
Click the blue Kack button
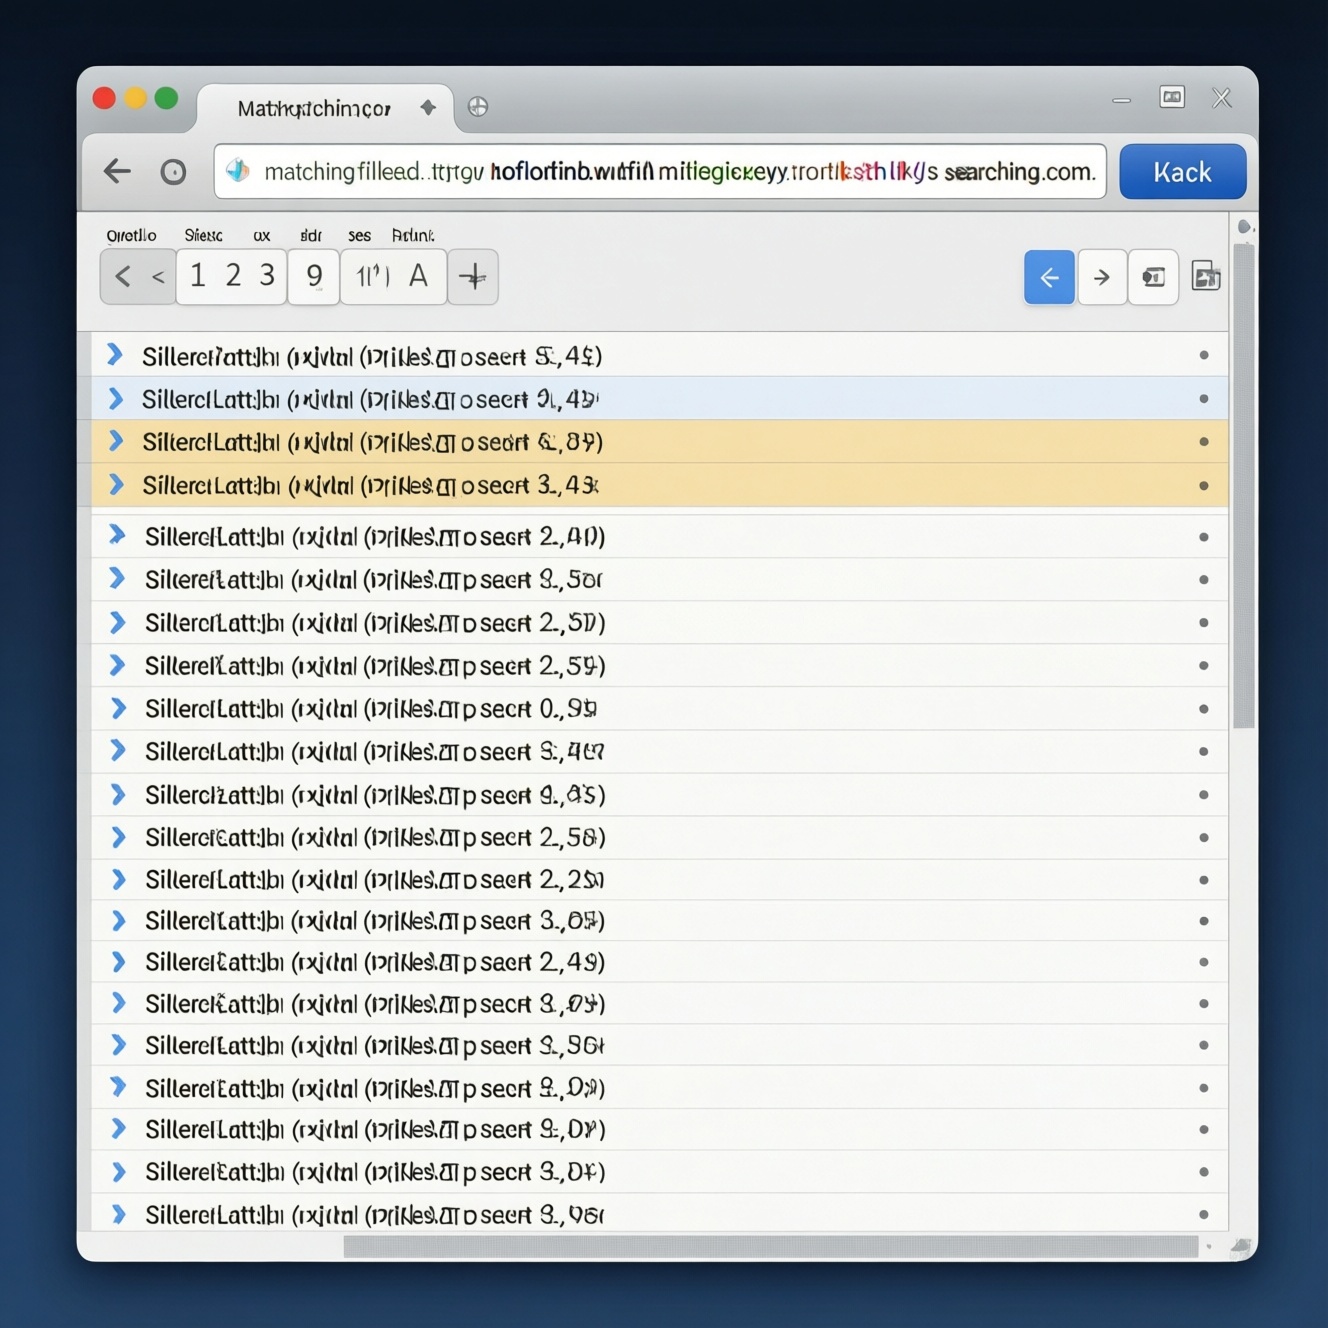(x=1183, y=172)
